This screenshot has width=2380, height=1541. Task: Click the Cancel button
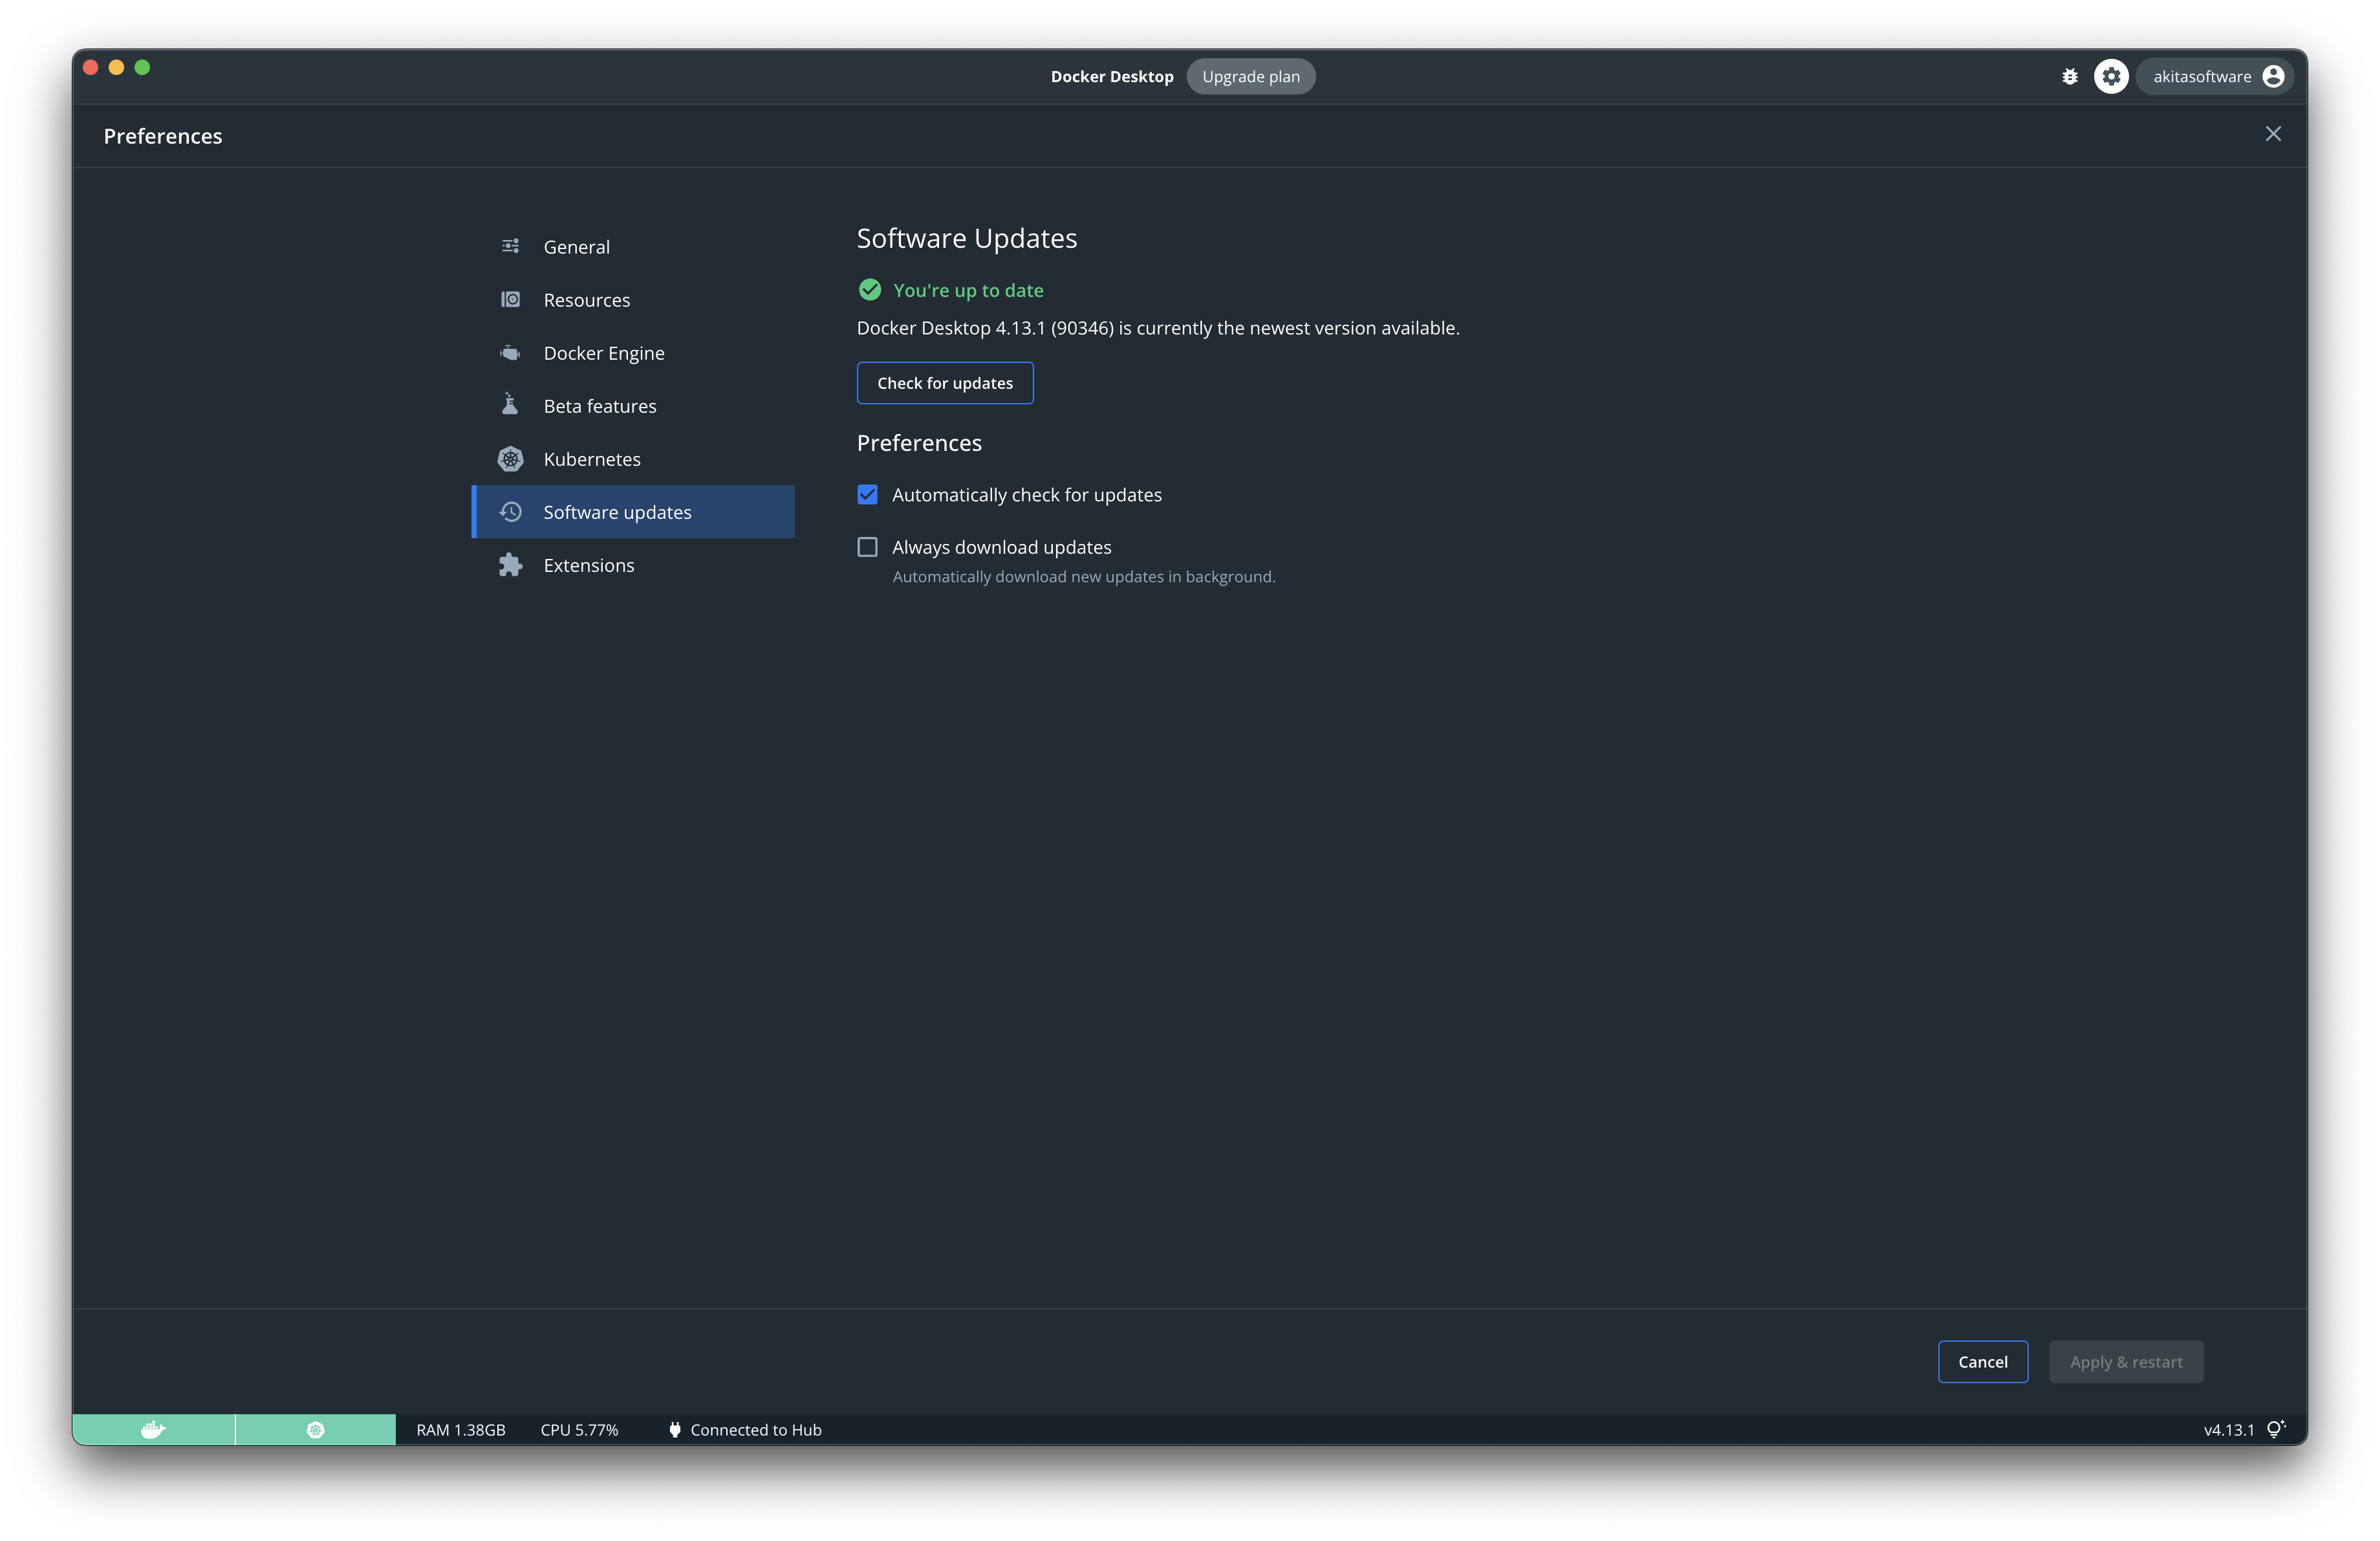(1982, 1361)
